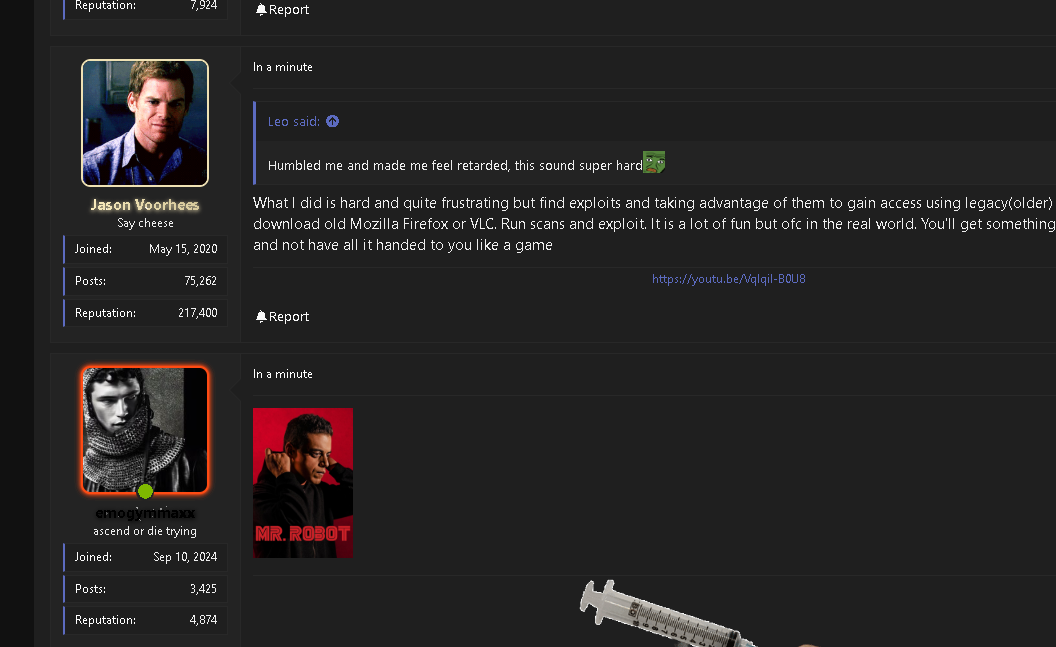The image size is (1056, 647).
Task: Select emogymmaxx's reputation value 4,874
Action: tap(203, 620)
